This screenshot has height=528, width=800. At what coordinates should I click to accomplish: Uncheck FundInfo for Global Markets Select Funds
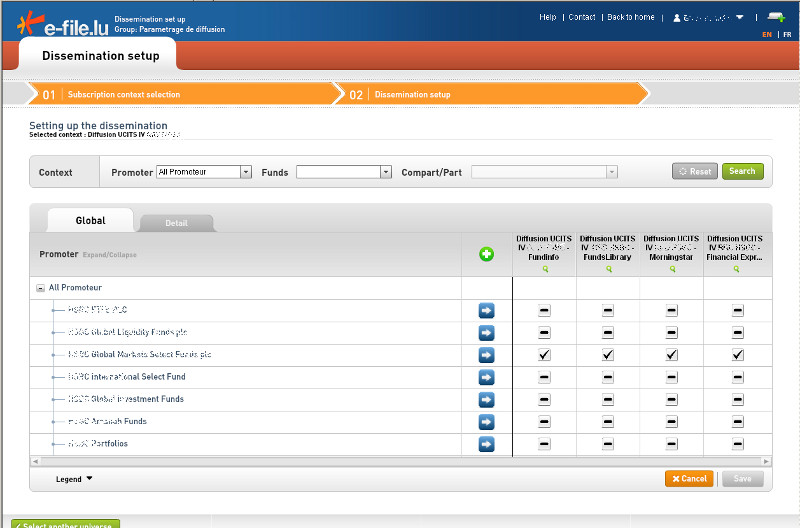544,355
